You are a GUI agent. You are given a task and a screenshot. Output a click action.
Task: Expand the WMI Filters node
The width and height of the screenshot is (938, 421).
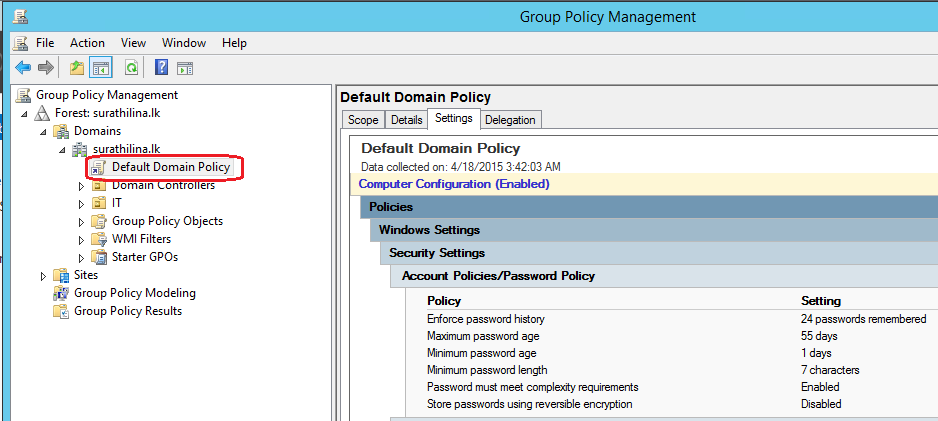click(82, 240)
